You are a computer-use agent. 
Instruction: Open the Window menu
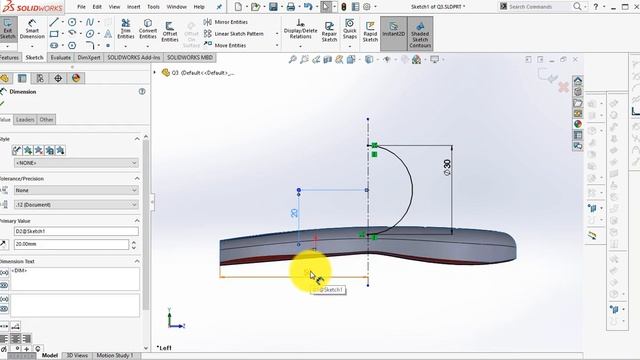point(176,7)
